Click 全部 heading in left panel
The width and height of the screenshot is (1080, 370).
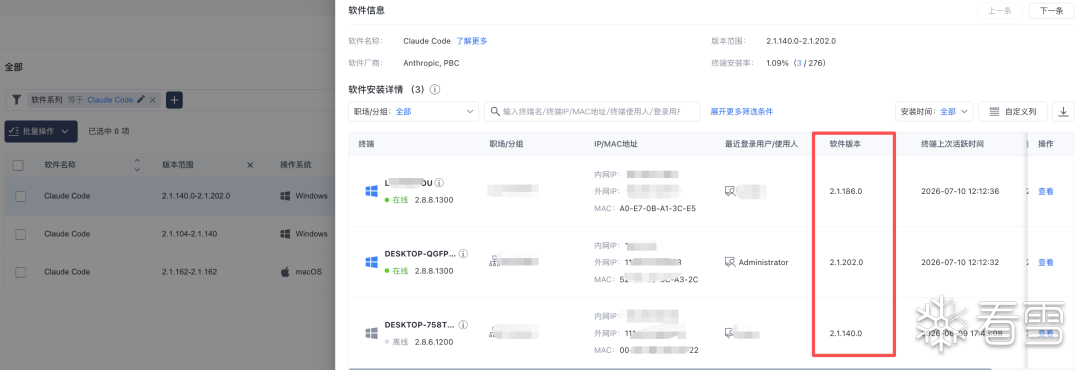click(x=14, y=68)
